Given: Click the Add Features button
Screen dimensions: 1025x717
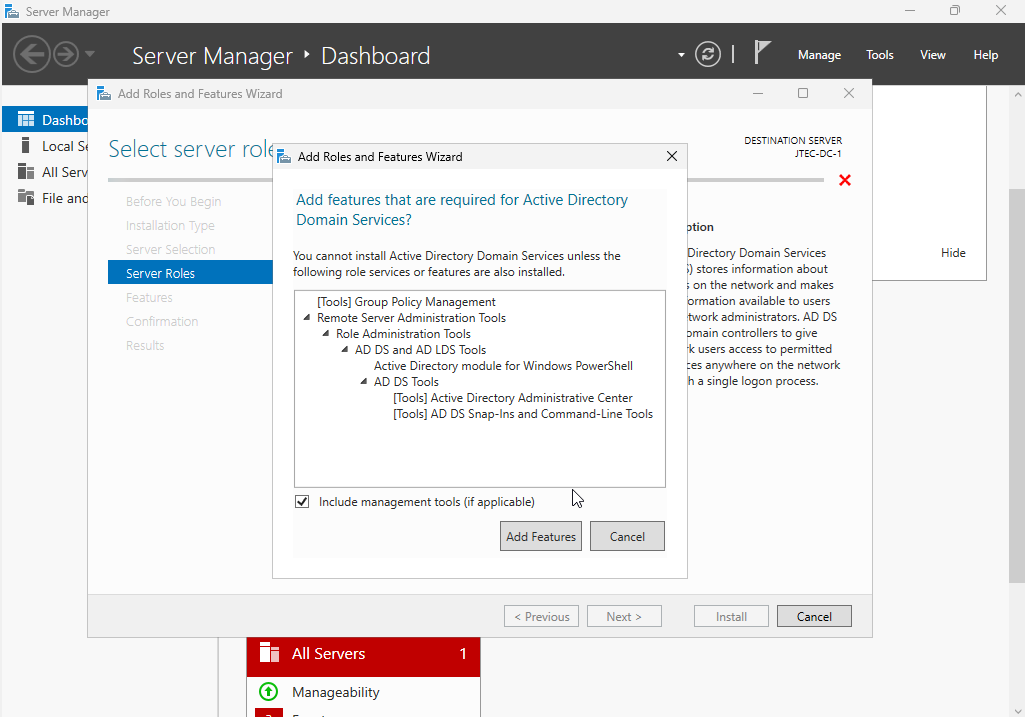Looking at the screenshot, I should coord(541,536).
